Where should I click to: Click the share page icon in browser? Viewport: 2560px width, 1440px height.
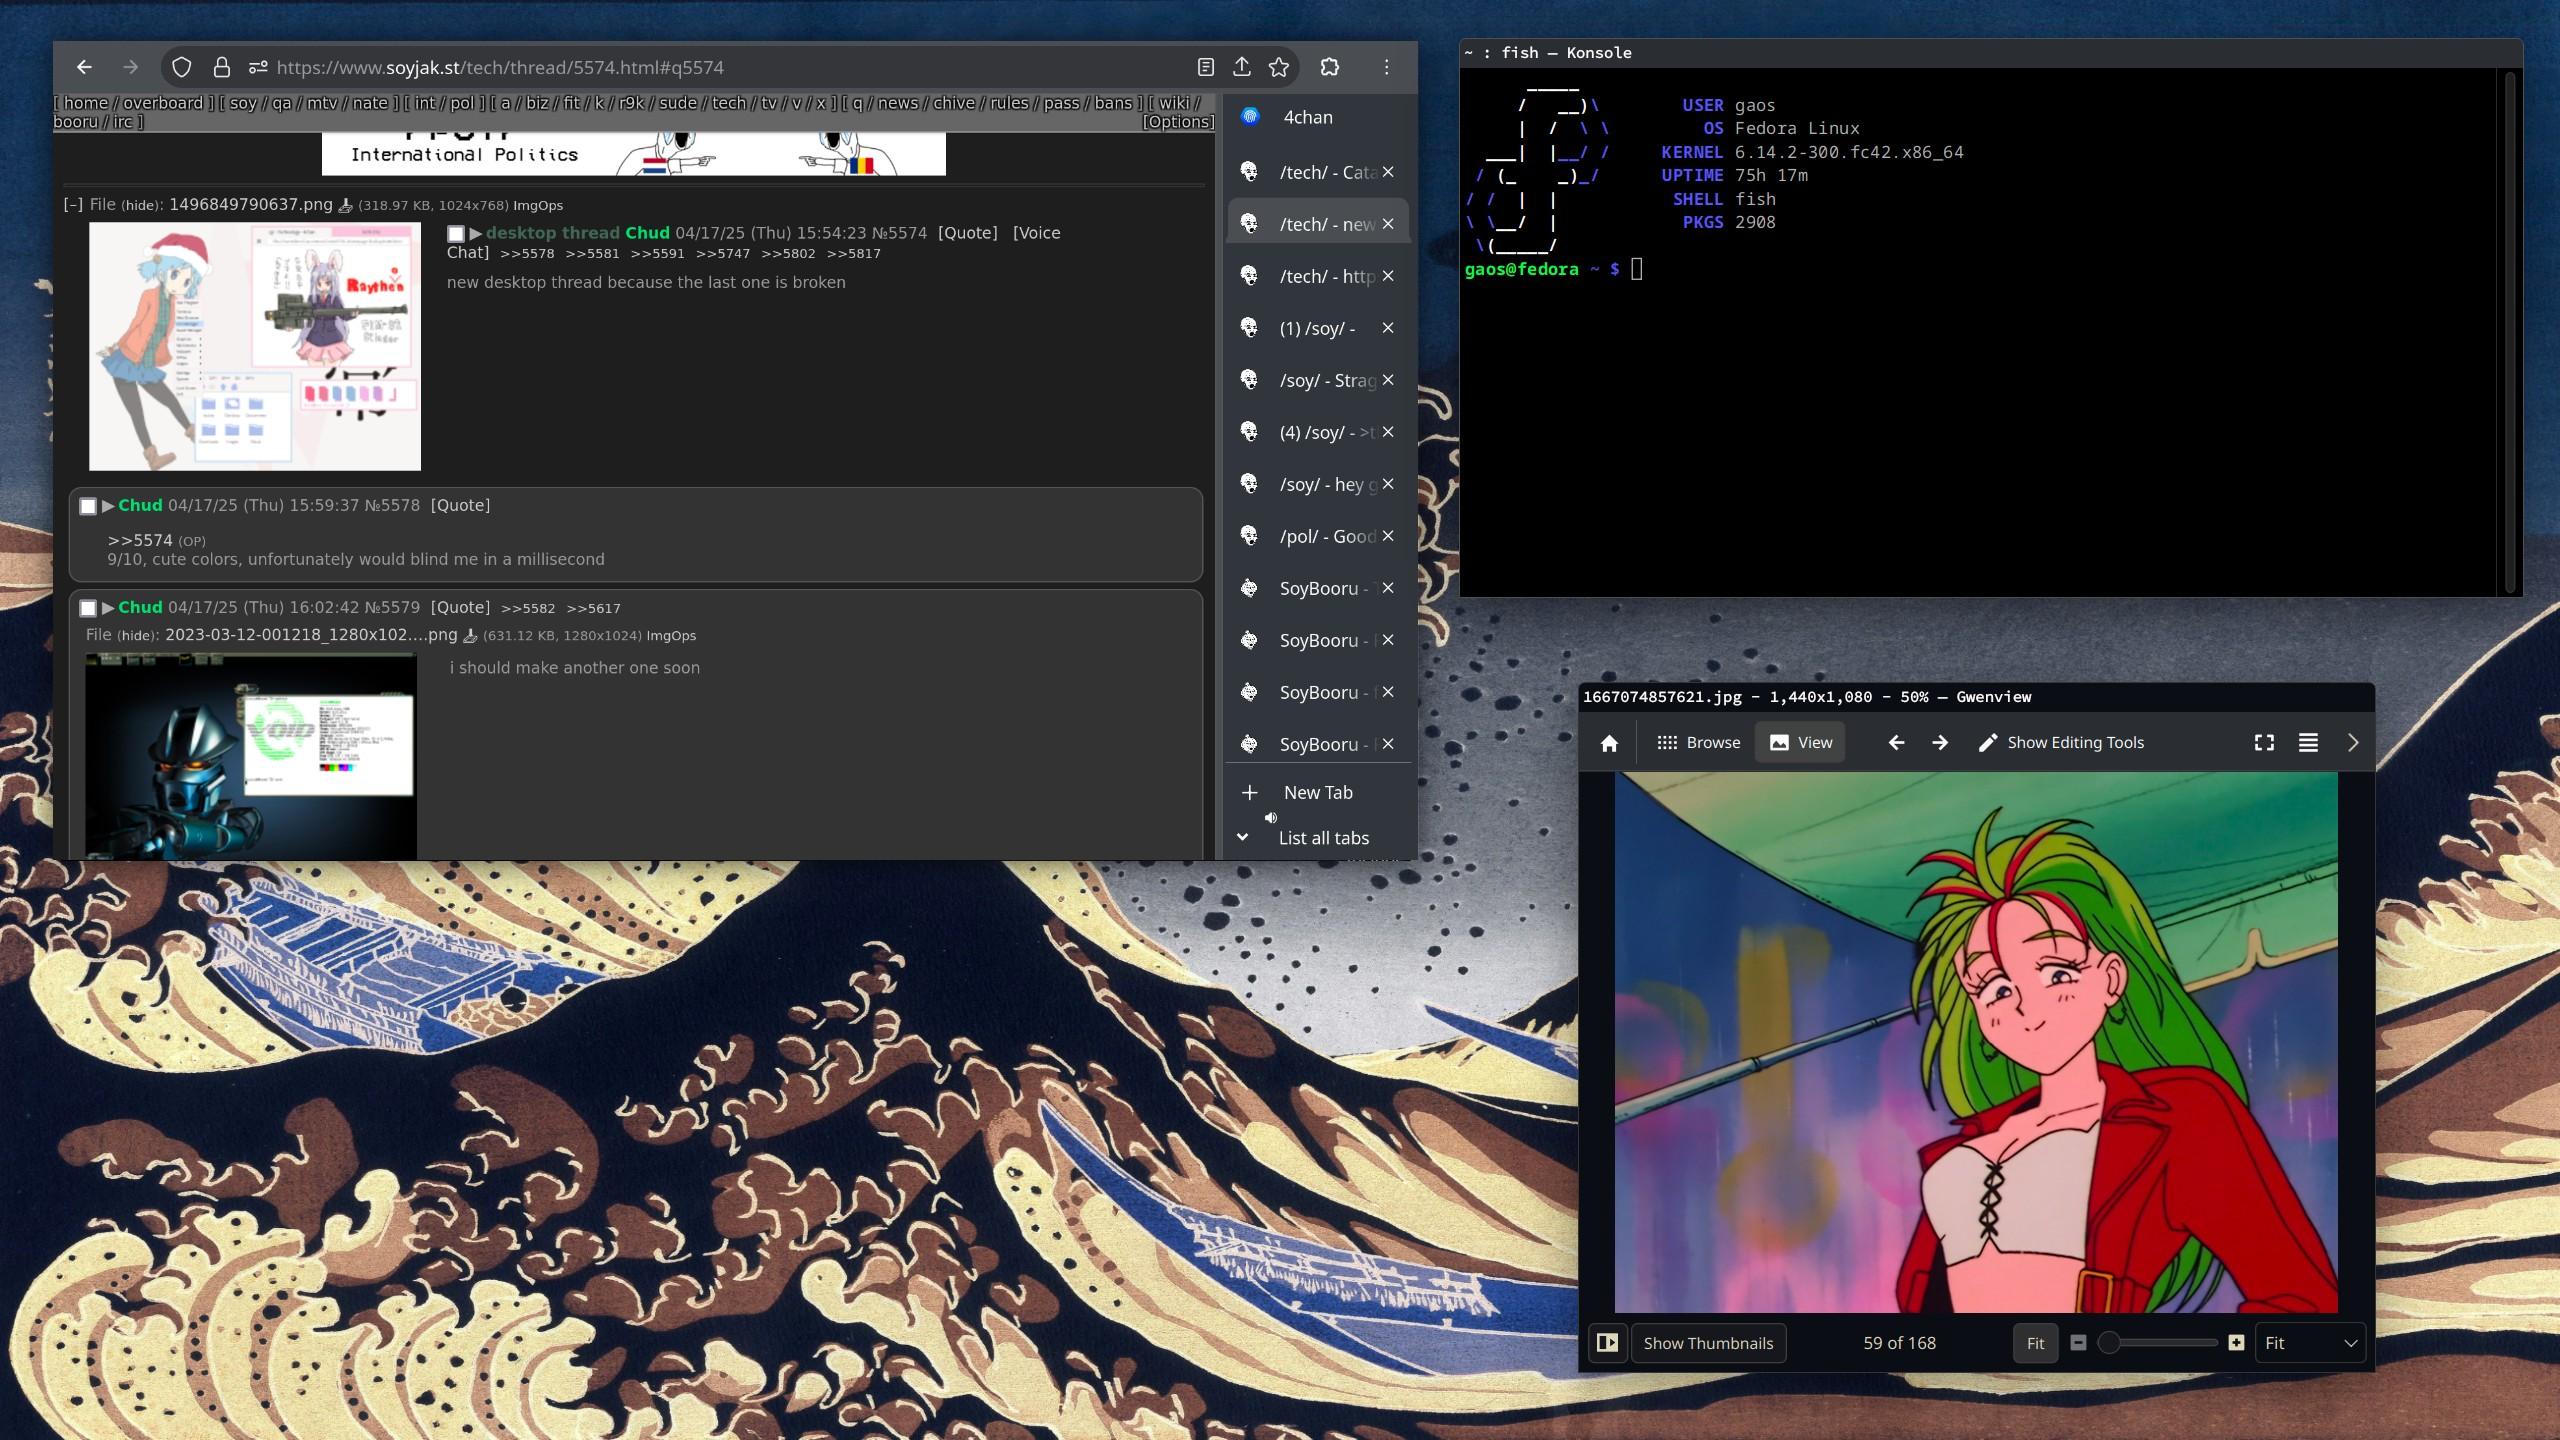tap(1242, 67)
